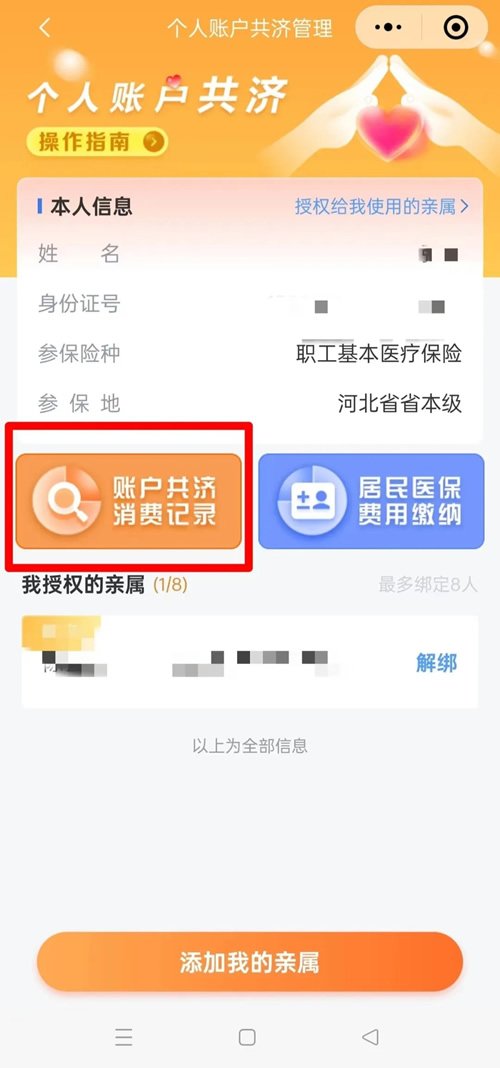Tap 添加我的亲属 button
The height and width of the screenshot is (1068, 500).
coord(250,962)
